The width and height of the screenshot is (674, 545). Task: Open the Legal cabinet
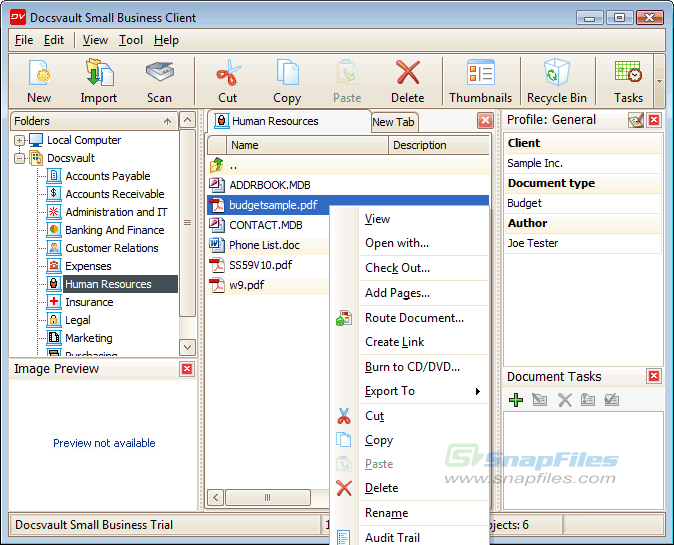click(x=77, y=320)
